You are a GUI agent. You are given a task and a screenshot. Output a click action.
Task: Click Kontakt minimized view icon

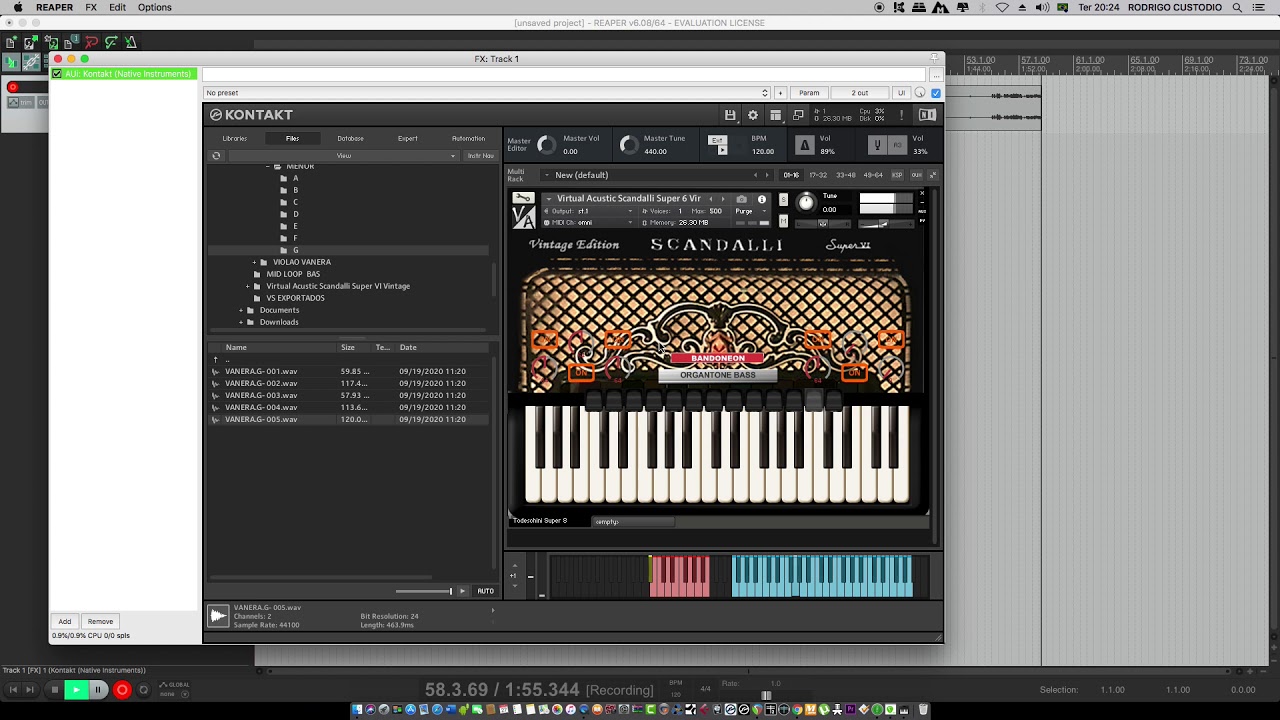coord(797,115)
